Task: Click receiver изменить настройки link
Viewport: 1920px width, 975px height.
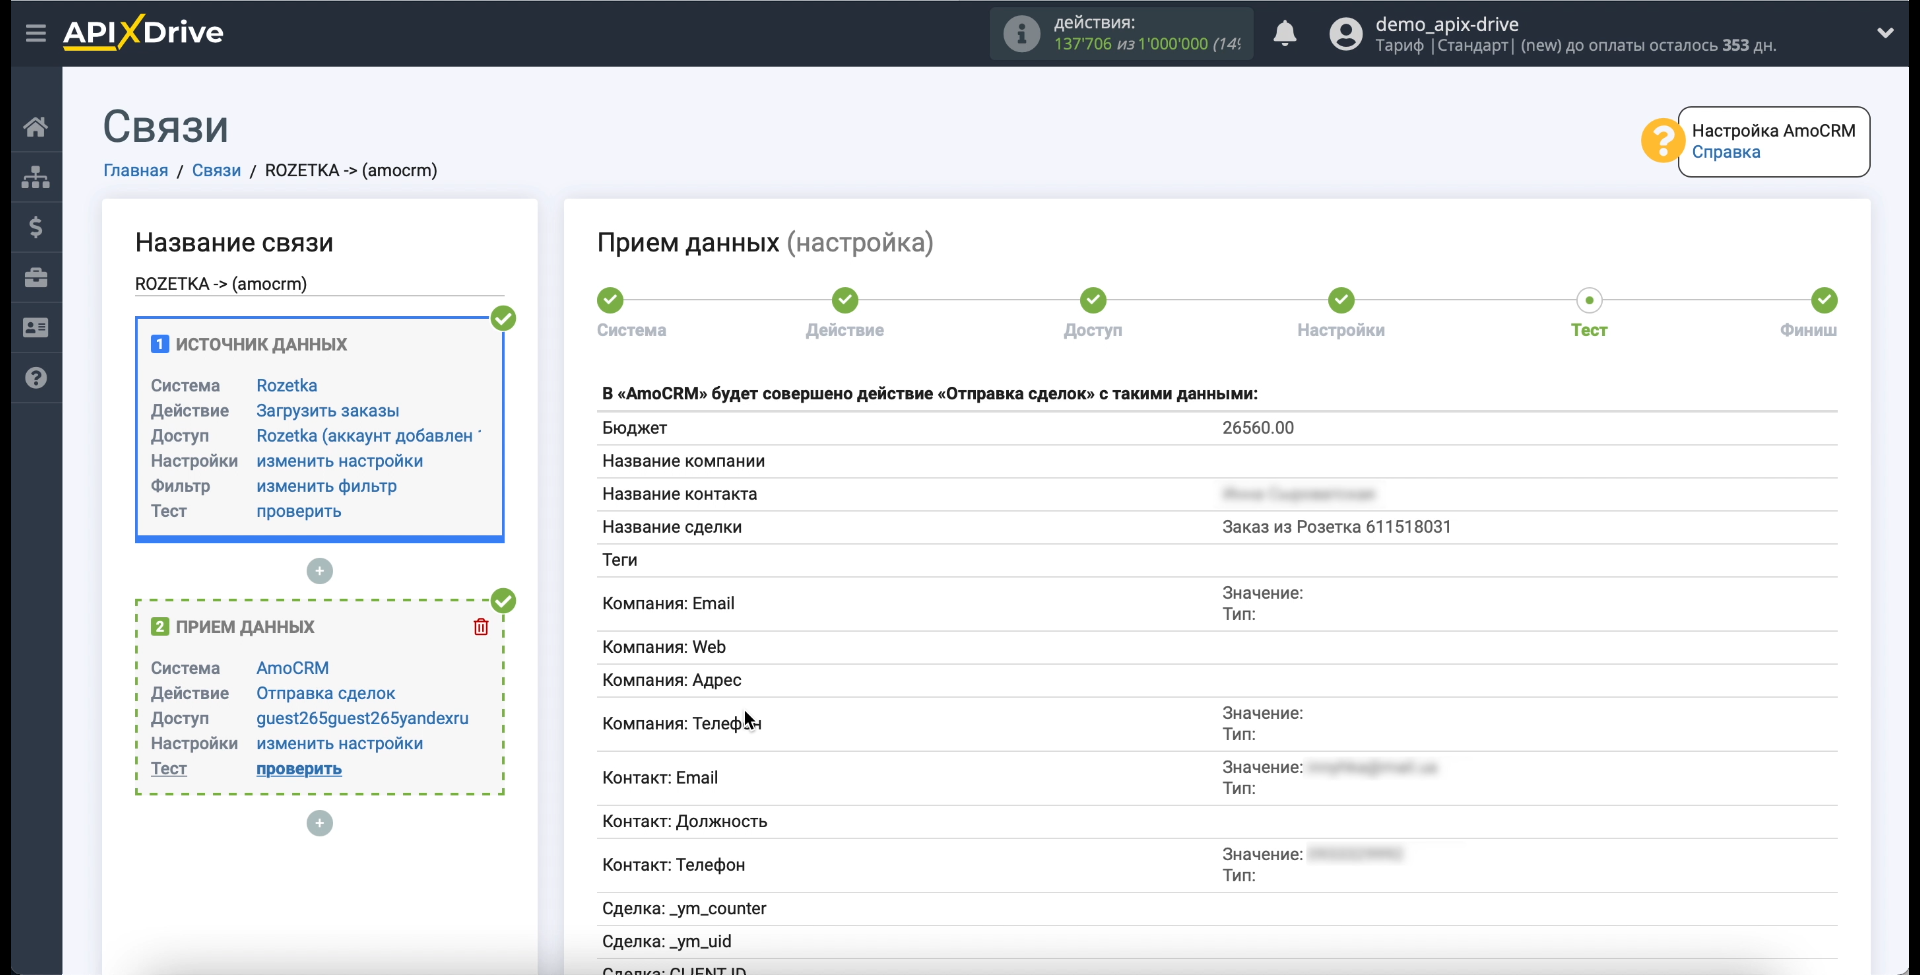Action: [x=340, y=743]
